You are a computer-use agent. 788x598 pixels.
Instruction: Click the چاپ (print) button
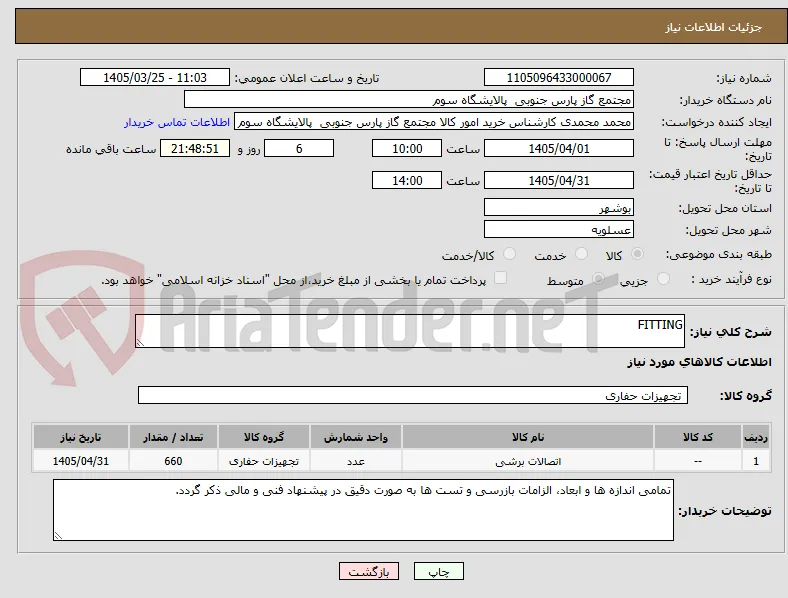[x=438, y=571]
